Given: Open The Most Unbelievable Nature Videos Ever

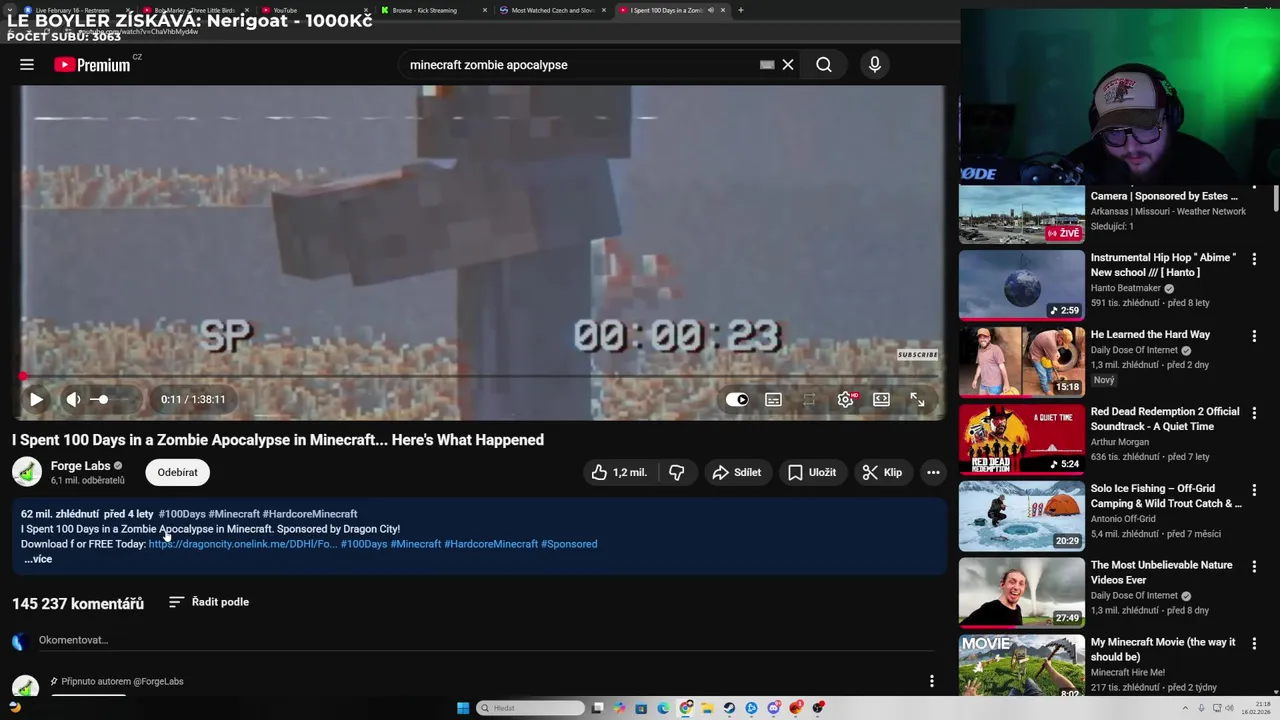Looking at the screenshot, I should tap(1161, 572).
